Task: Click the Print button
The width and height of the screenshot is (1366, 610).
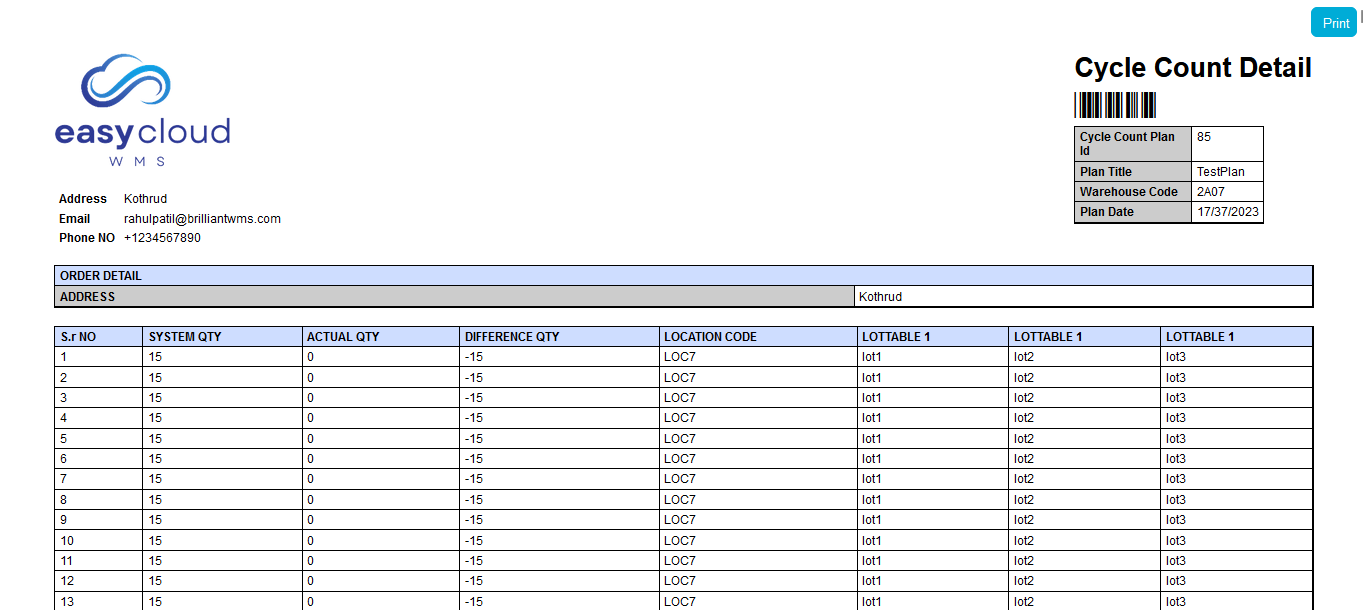Action: (1335, 23)
